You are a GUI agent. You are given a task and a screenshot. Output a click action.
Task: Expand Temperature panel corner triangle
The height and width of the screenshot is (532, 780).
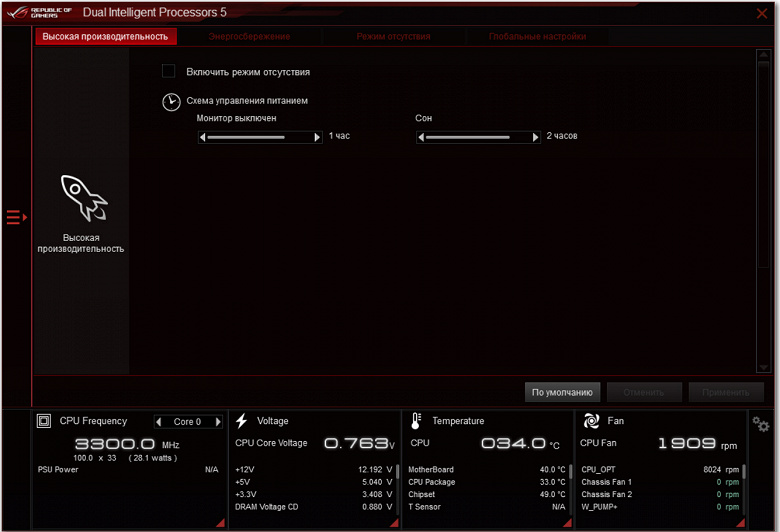pyautogui.click(x=567, y=523)
